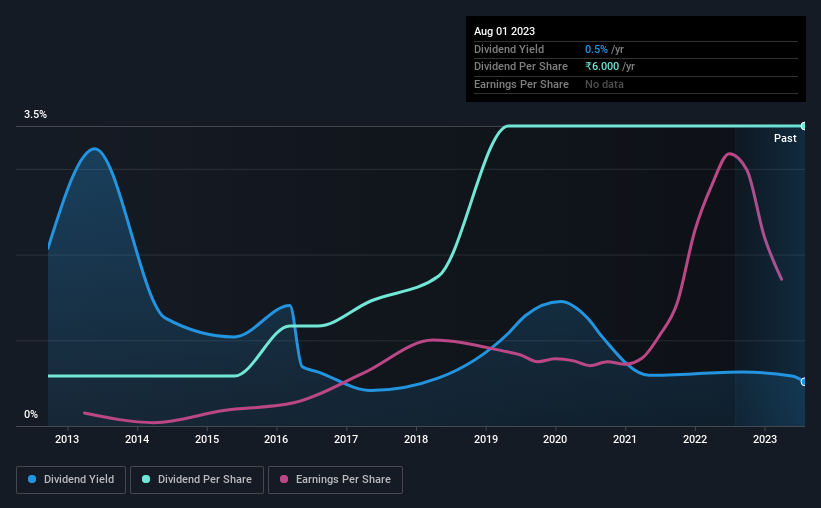
Task: Click the 3.5% y-axis label
Action: 35,114
